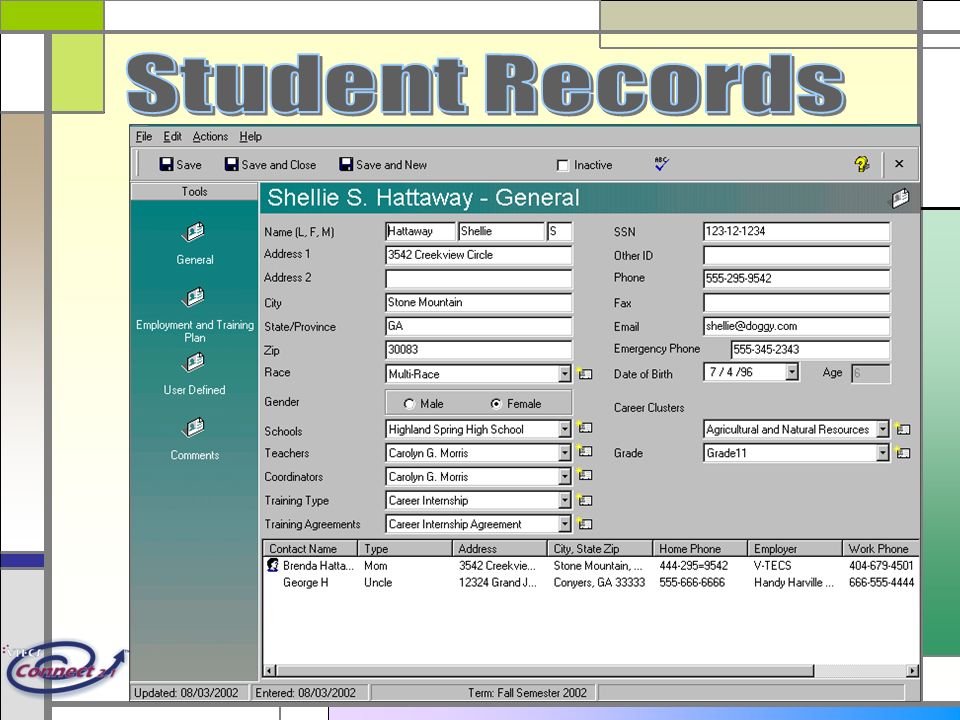Image resolution: width=960 pixels, height=720 pixels.
Task: Click the edit-list icon beside Schools
Action: click(585, 428)
